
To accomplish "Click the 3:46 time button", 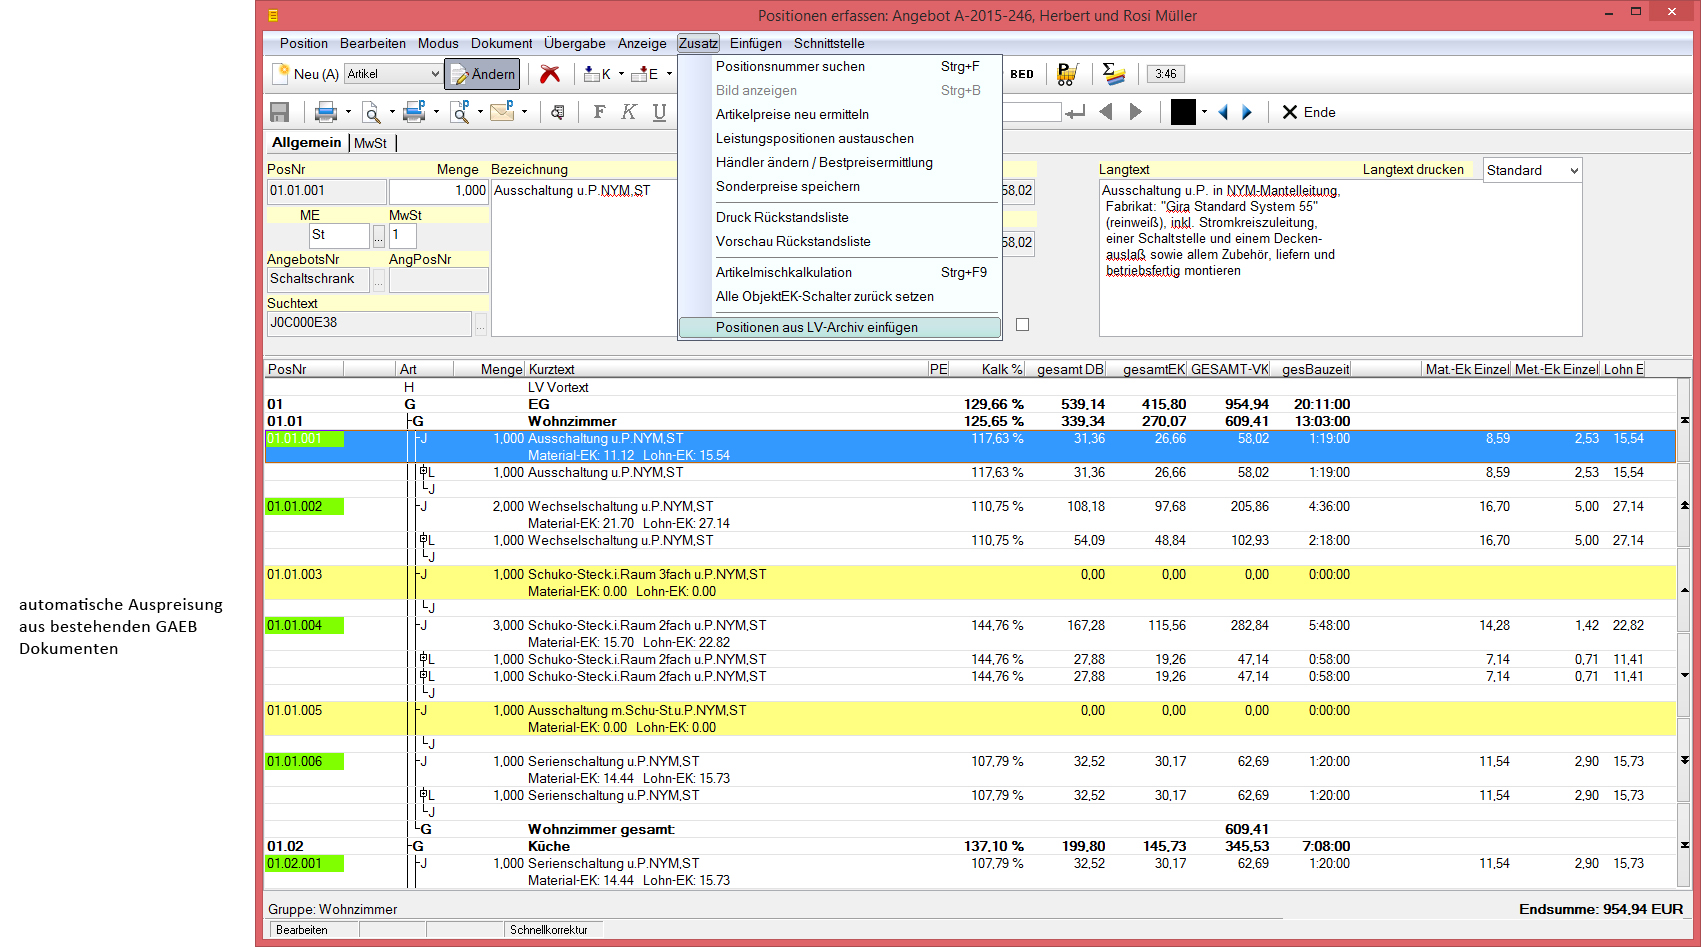I will tap(1166, 74).
